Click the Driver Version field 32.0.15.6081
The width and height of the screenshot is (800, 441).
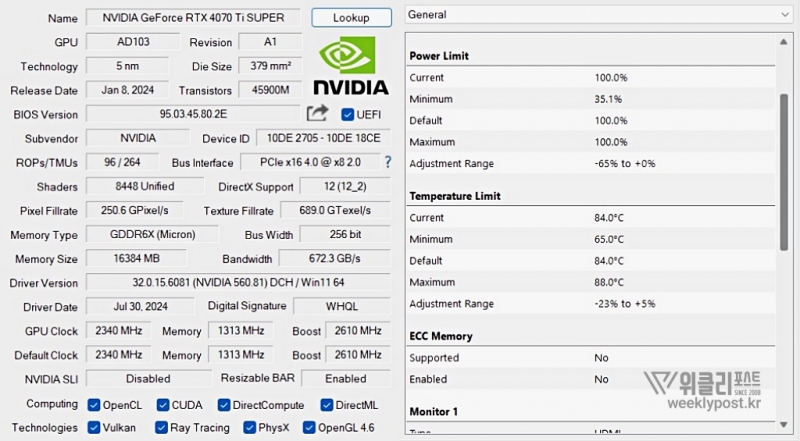tap(238, 282)
